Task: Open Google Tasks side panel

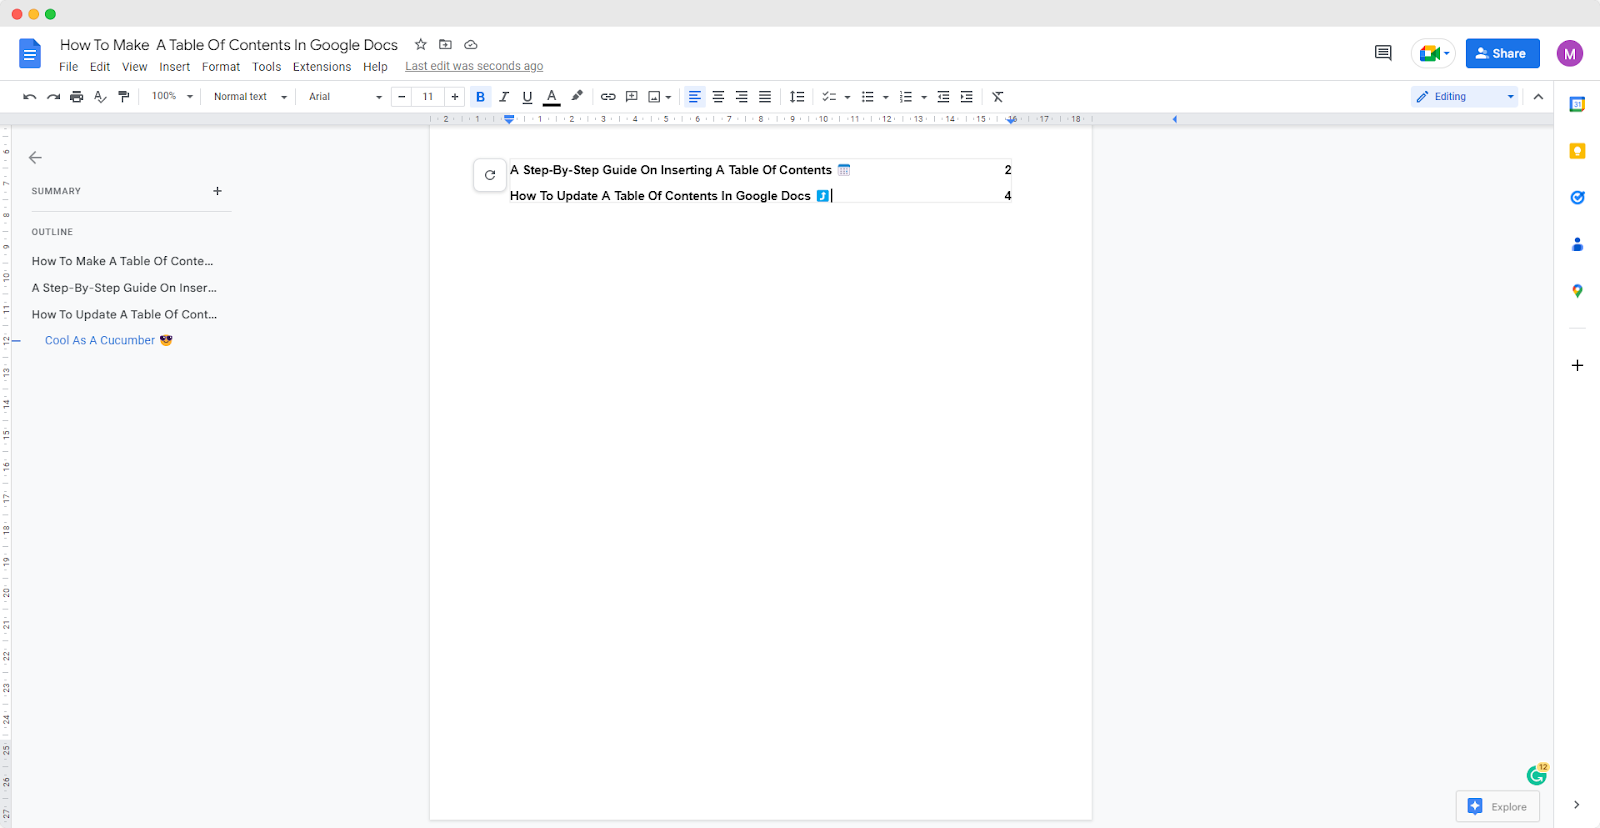Action: pos(1577,198)
